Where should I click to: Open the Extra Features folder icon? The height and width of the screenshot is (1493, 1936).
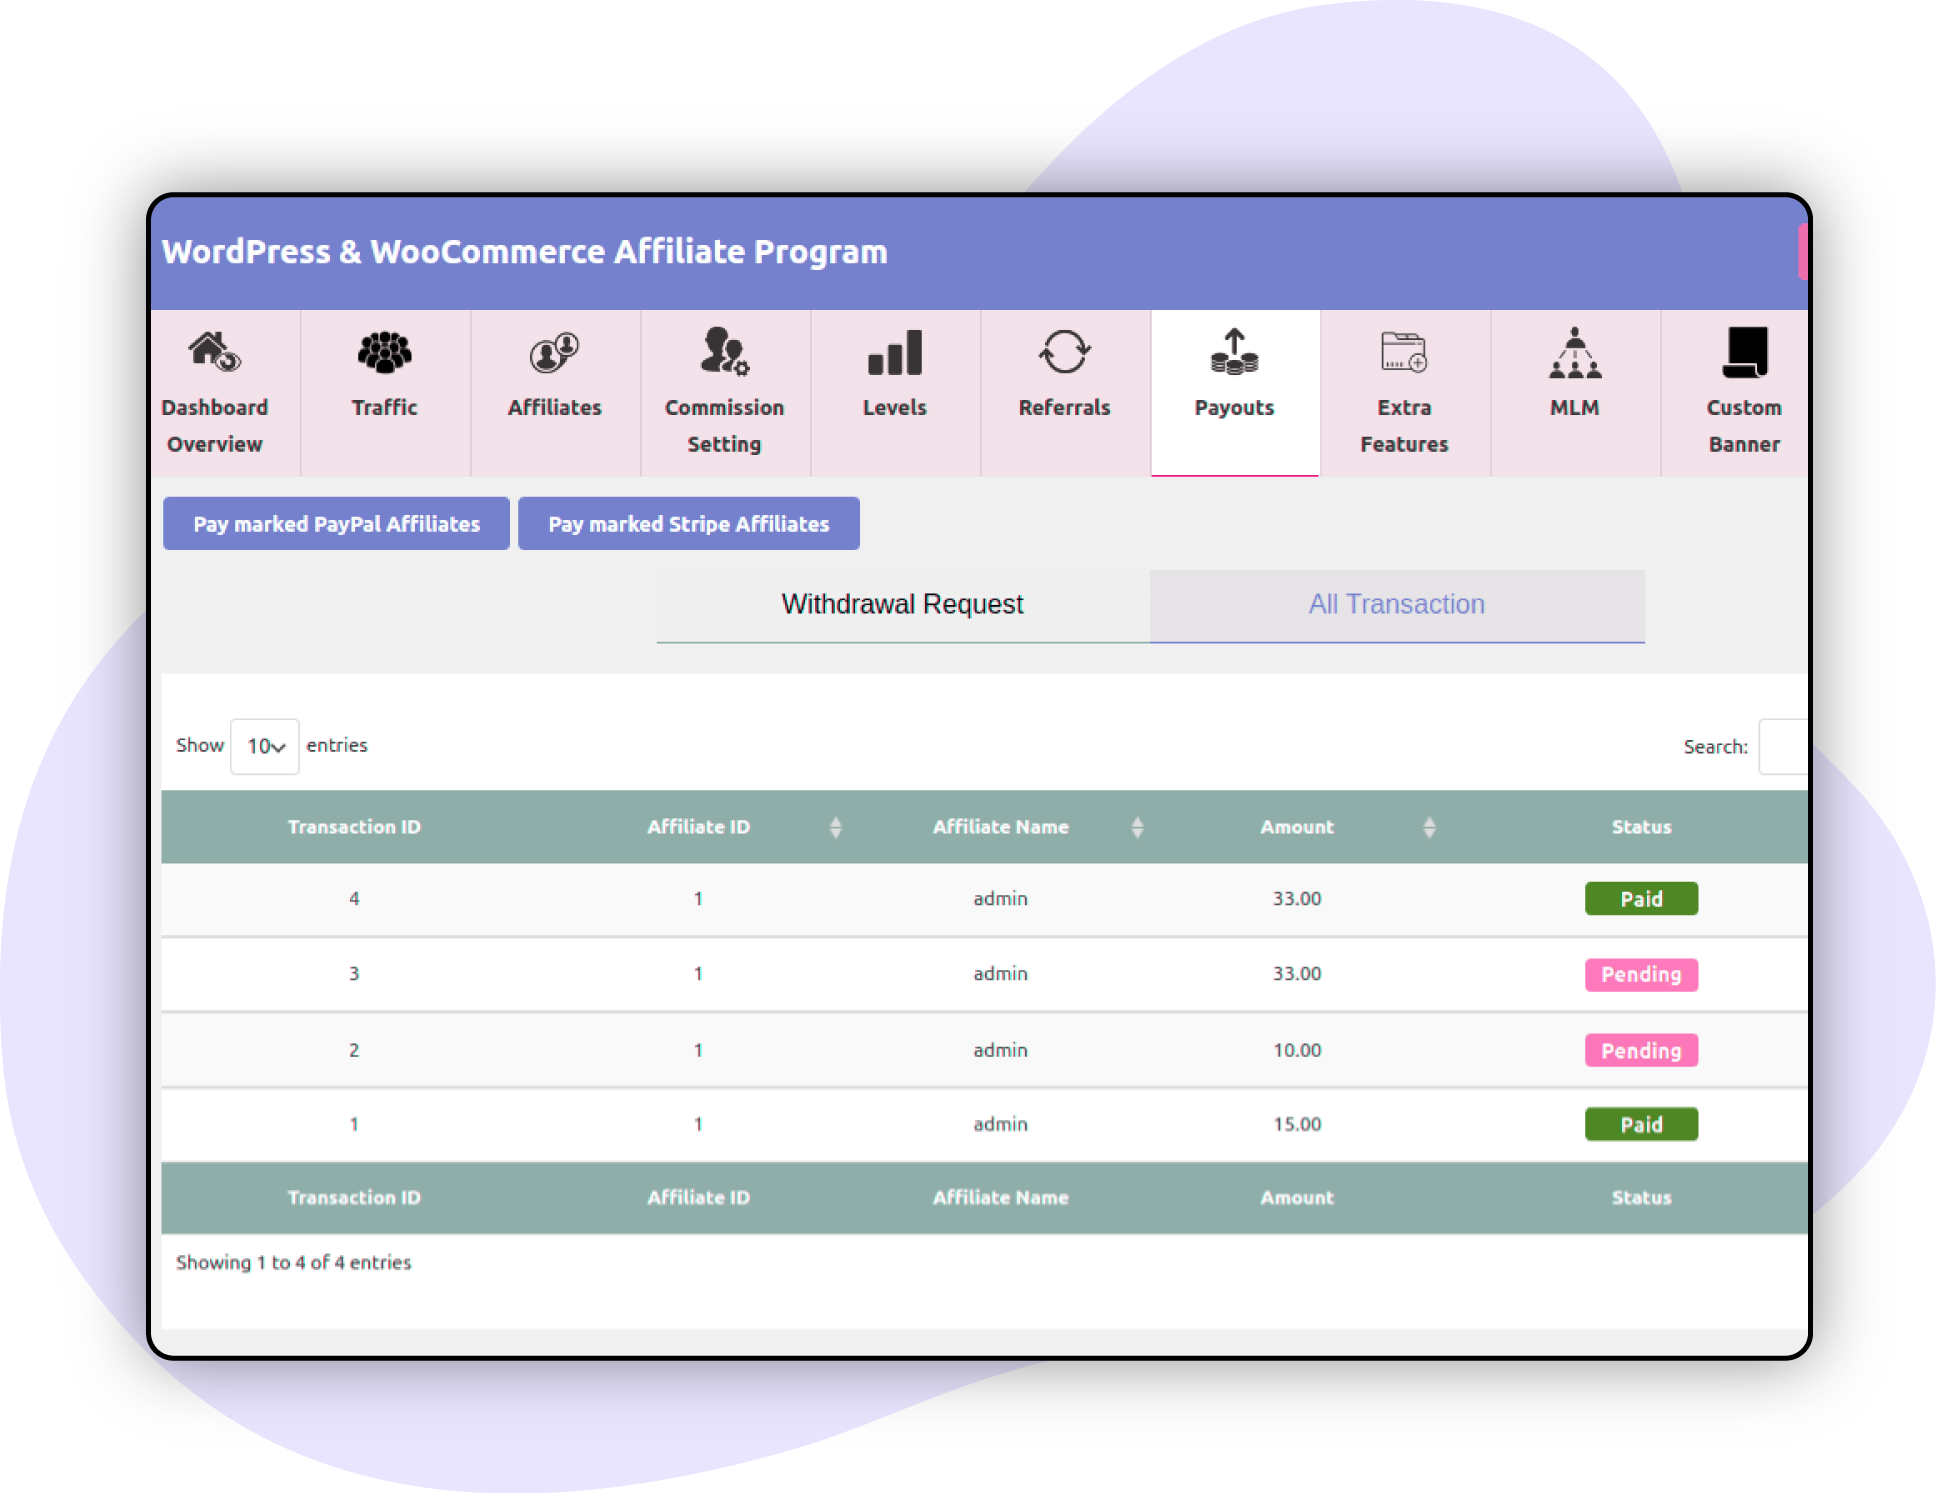click(x=1404, y=352)
